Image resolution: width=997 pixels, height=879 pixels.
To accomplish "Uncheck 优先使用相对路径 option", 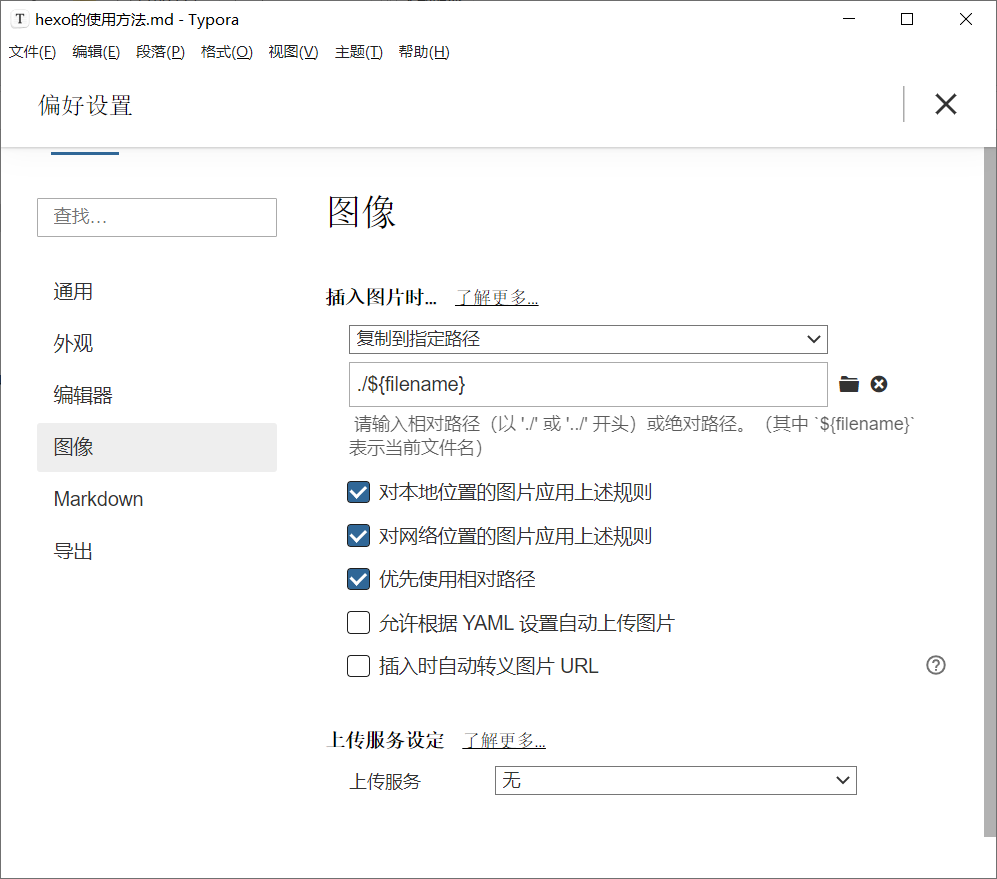I will click(359, 579).
